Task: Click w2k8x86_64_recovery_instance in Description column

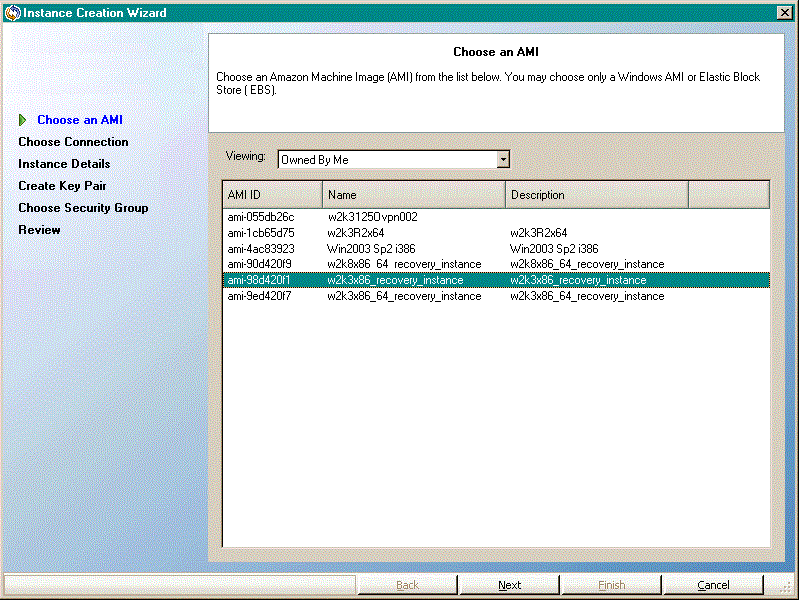Action: (x=587, y=264)
